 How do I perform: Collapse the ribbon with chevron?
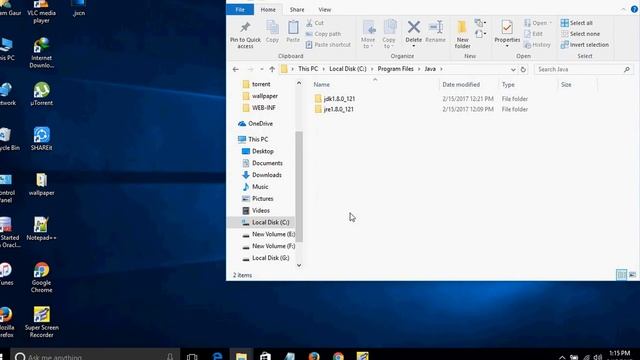click(x=623, y=9)
